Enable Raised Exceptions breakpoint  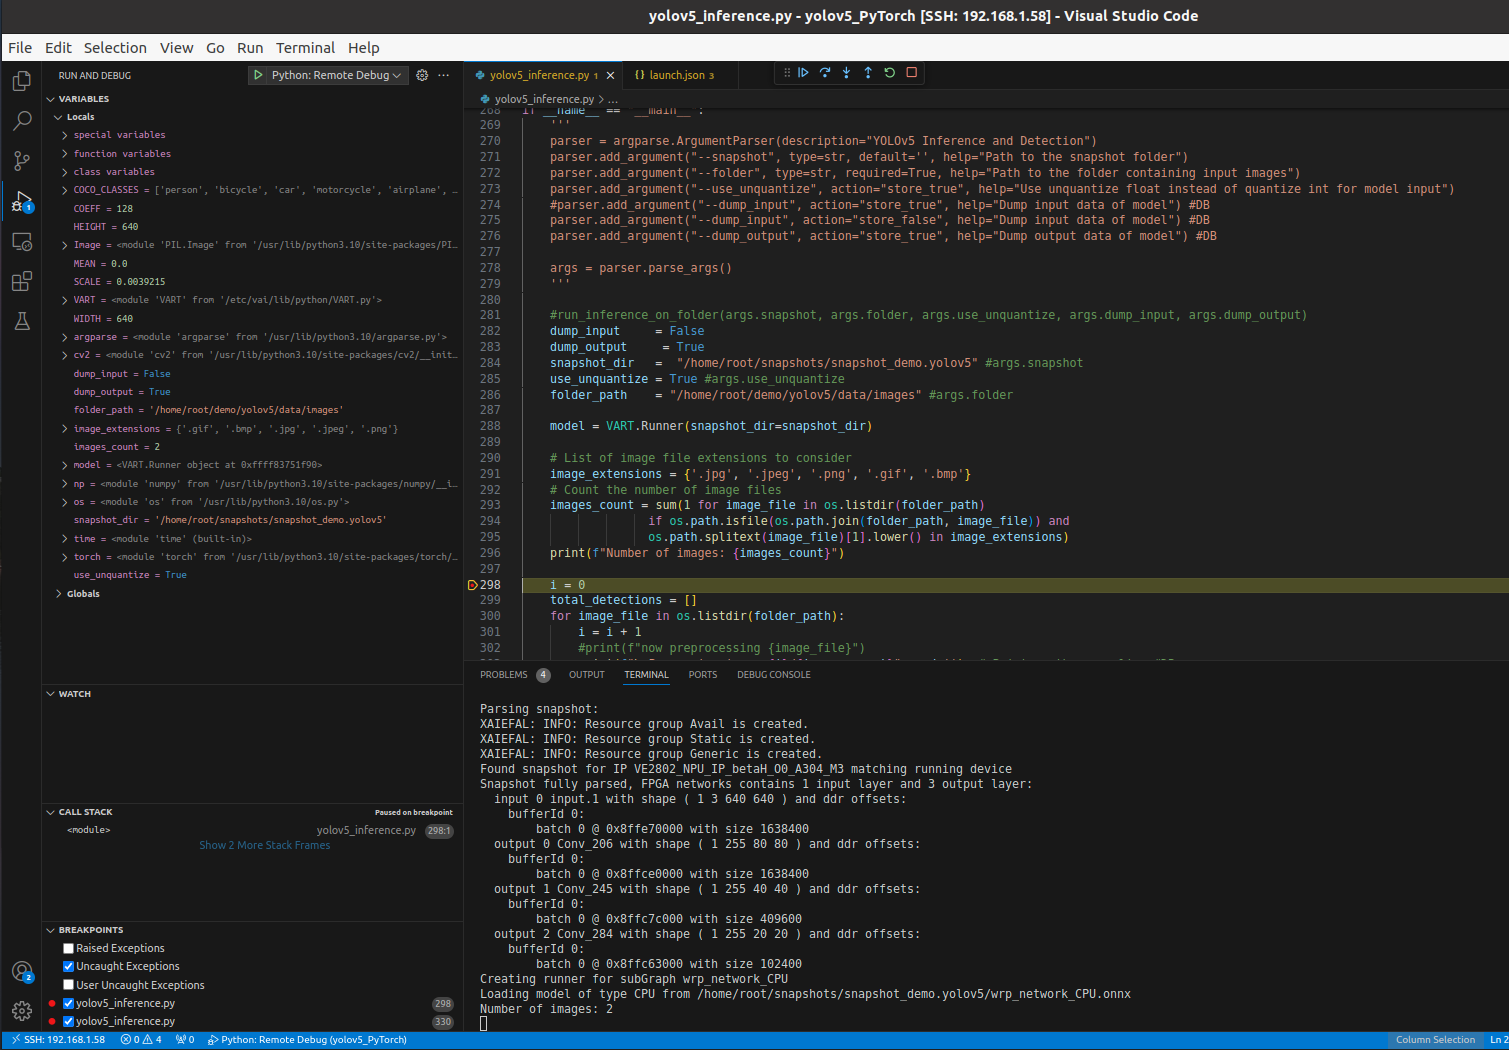pos(69,948)
